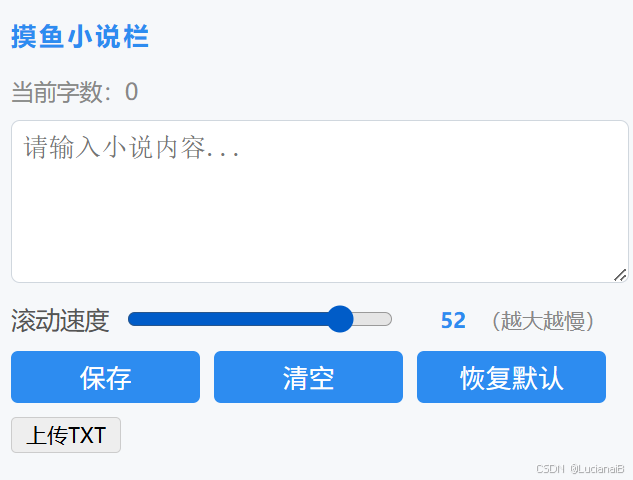Screen dimensions: 633x480
Task: Clear the novel content with 清空
Action: pyautogui.click(x=308, y=377)
